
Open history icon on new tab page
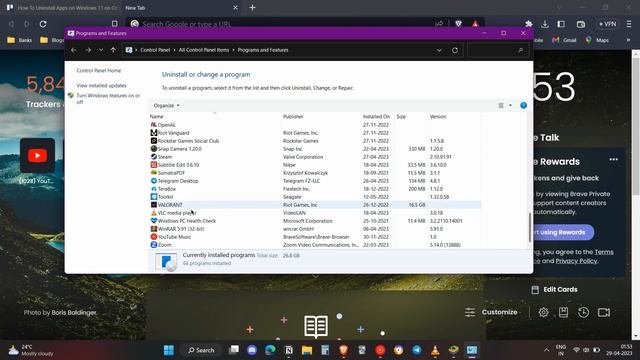[x=583, y=312]
